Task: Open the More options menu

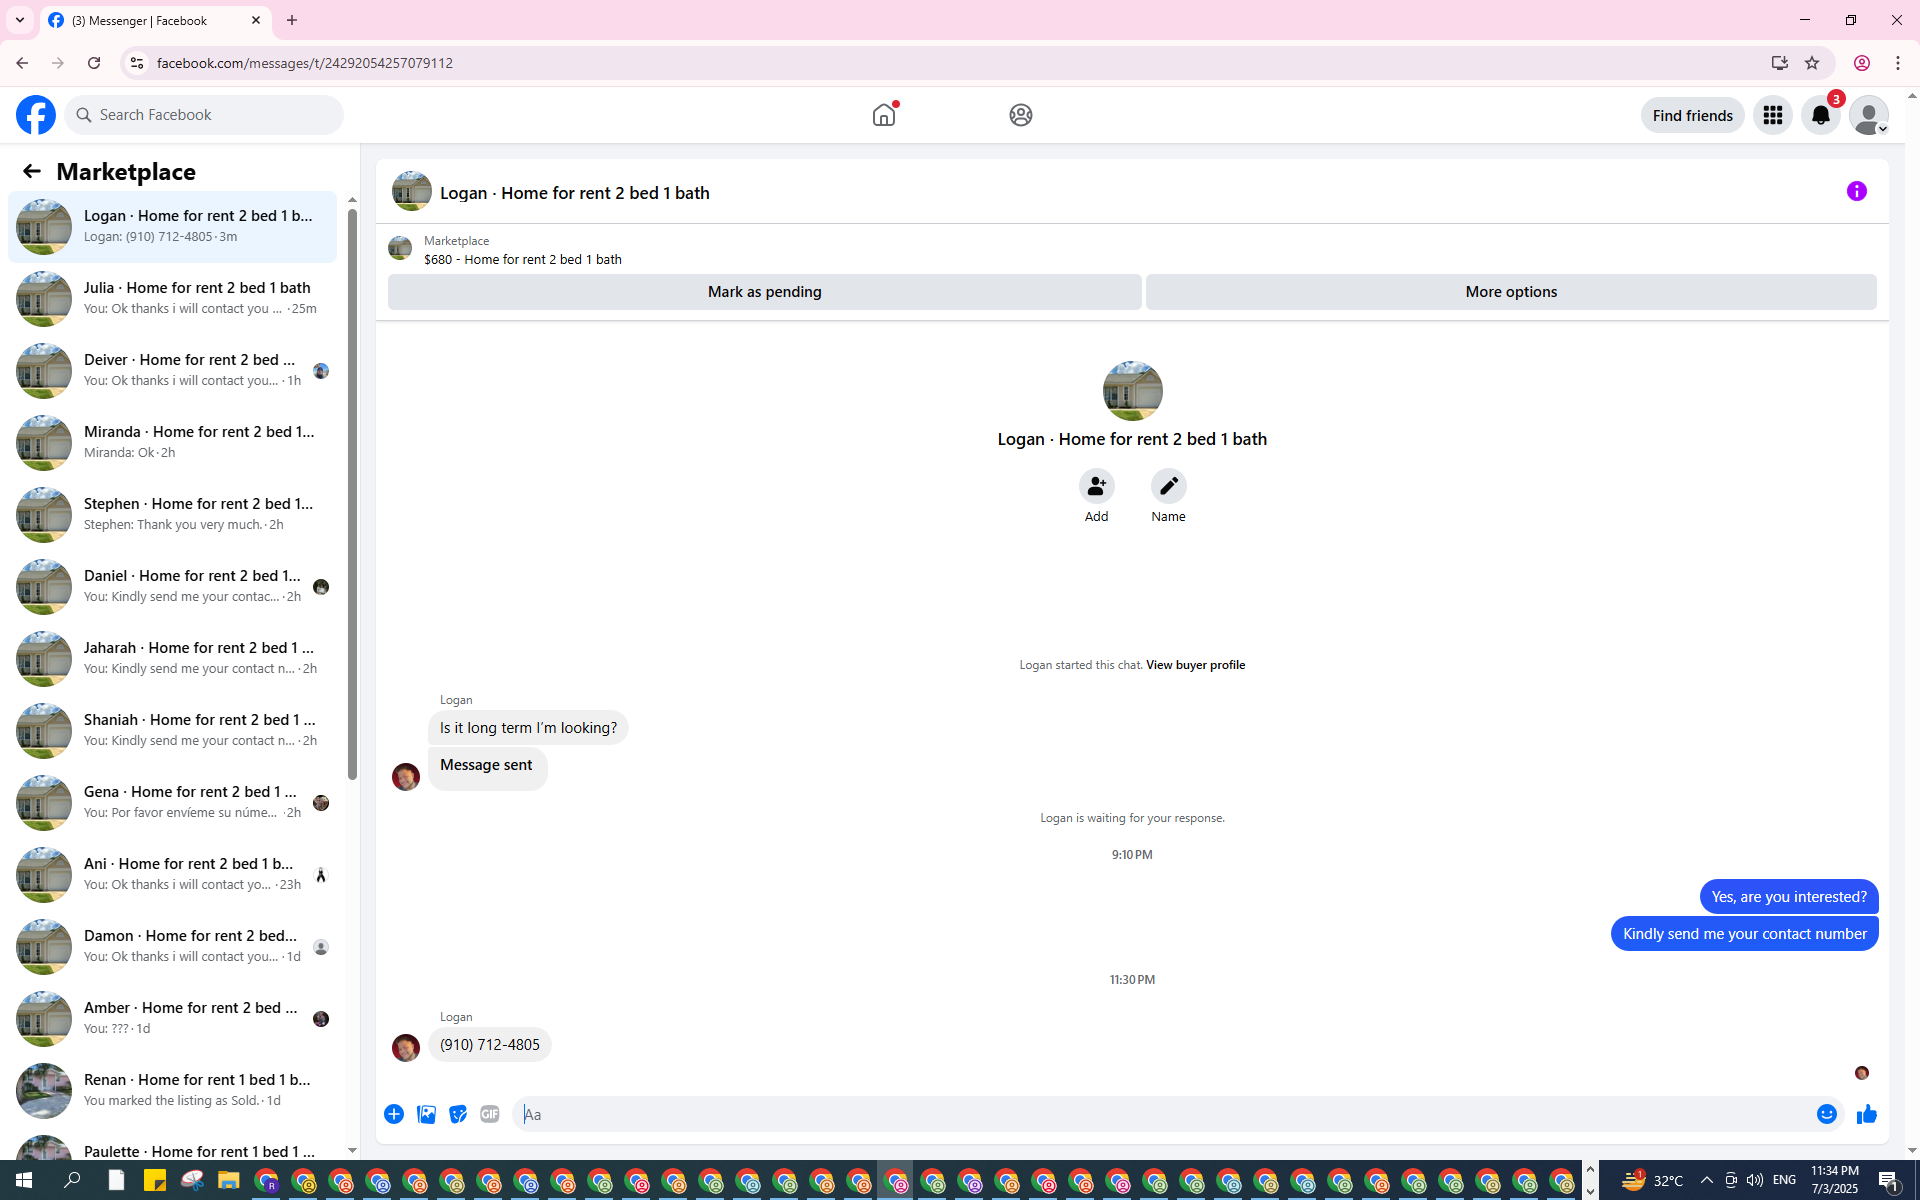Action: click(x=1510, y=292)
